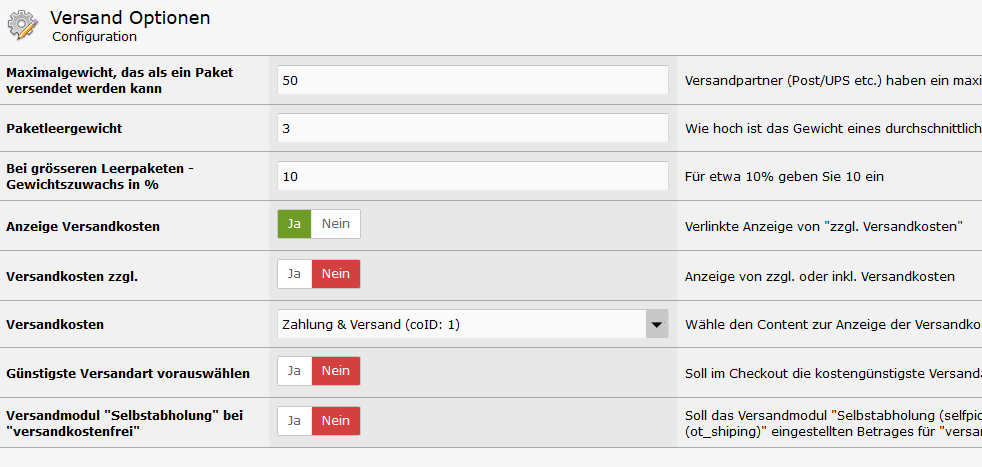
Task: Select Nein for Günstigste Versandart vorauswählen
Action: click(336, 371)
